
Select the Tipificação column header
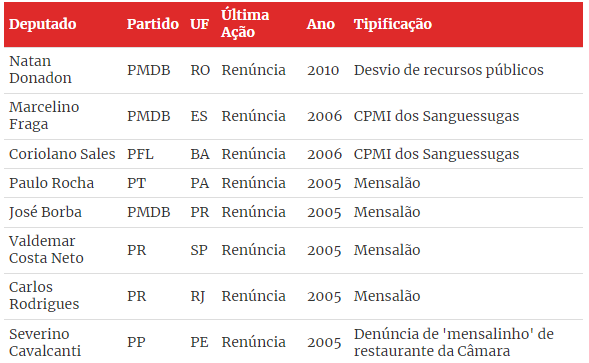pyautogui.click(x=393, y=24)
